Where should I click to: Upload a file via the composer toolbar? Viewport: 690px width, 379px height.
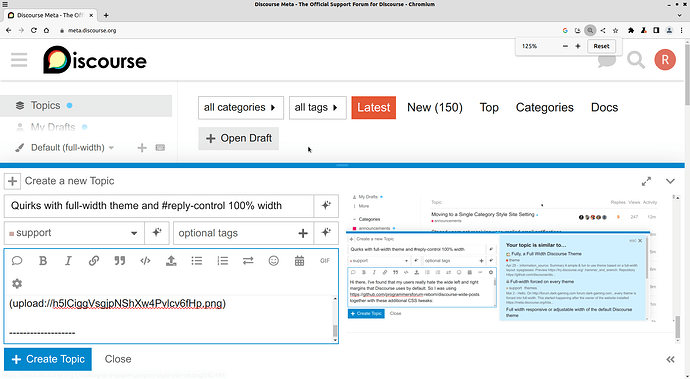click(x=171, y=261)
